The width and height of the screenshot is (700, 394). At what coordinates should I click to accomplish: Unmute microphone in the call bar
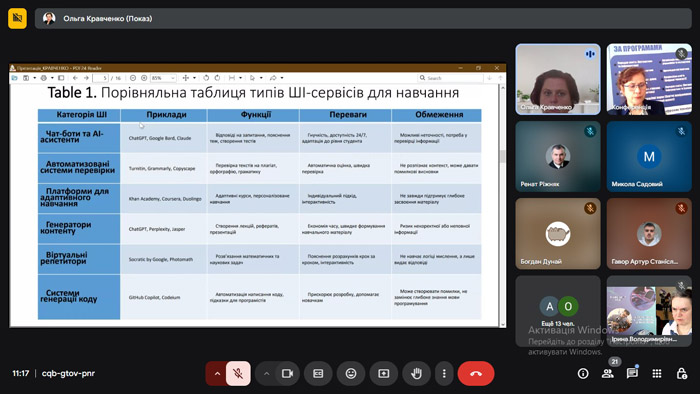[x=238, y=373]
